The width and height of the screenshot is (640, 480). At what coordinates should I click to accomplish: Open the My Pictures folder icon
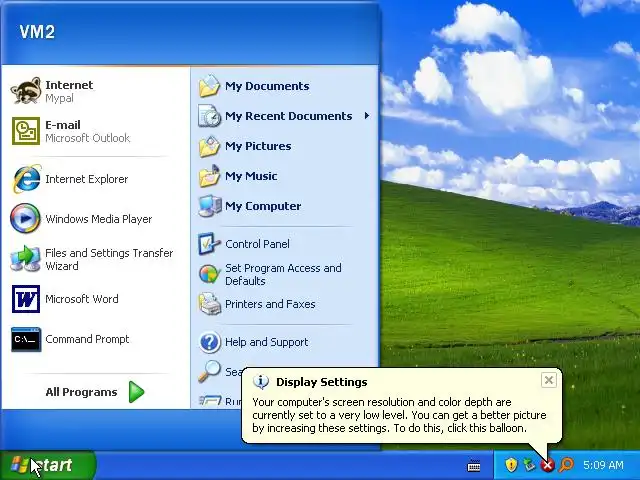209,146
